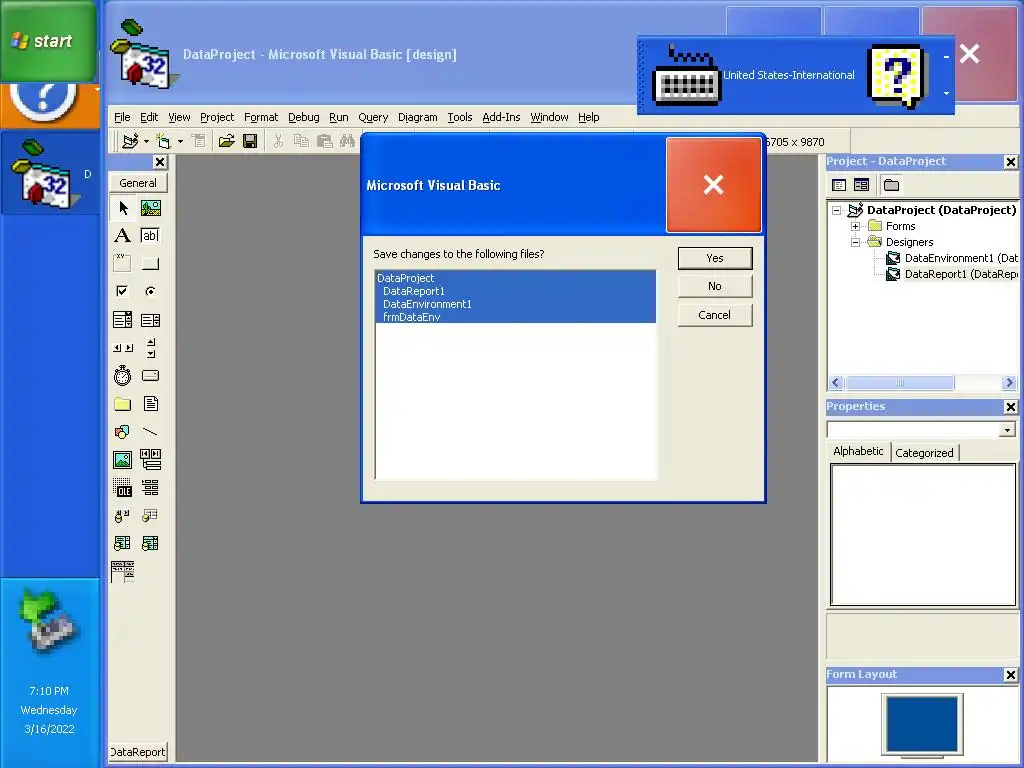
Task: Select the DirListBox folder control
Action: point(123,404)
